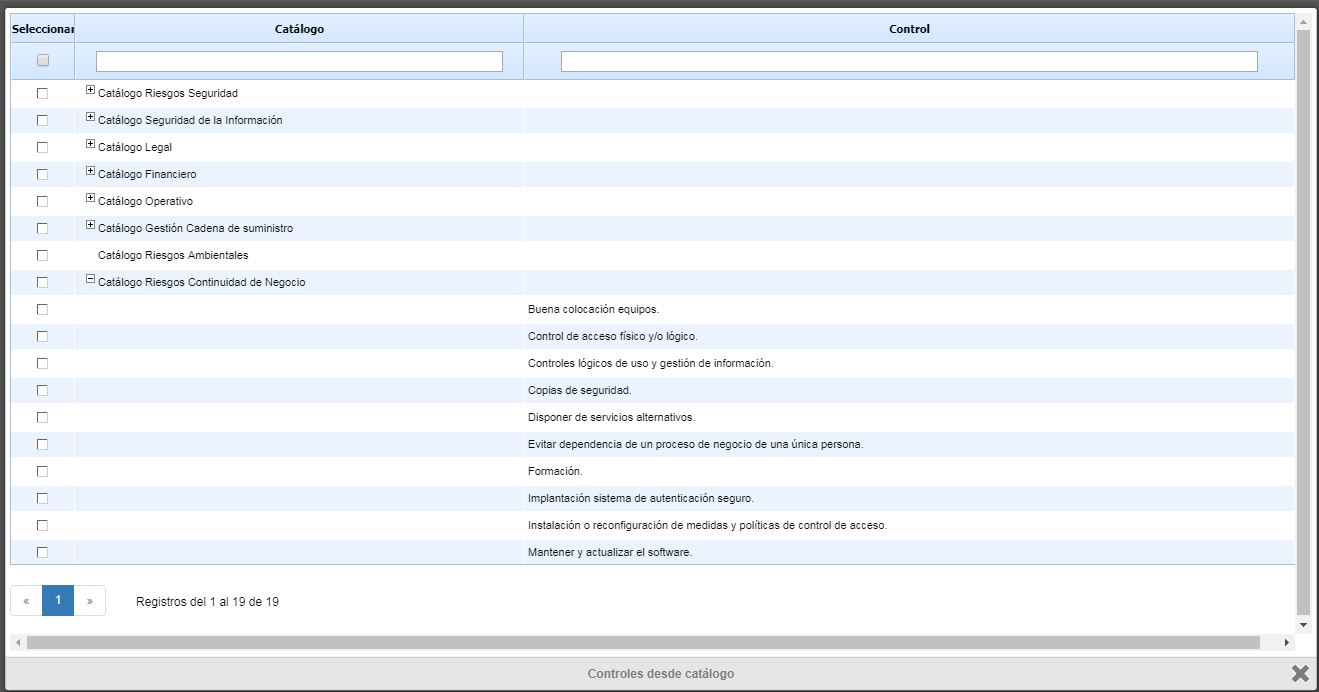Check the box for Copias de seguridad
Screen dimensions: 1319x692
42,390
